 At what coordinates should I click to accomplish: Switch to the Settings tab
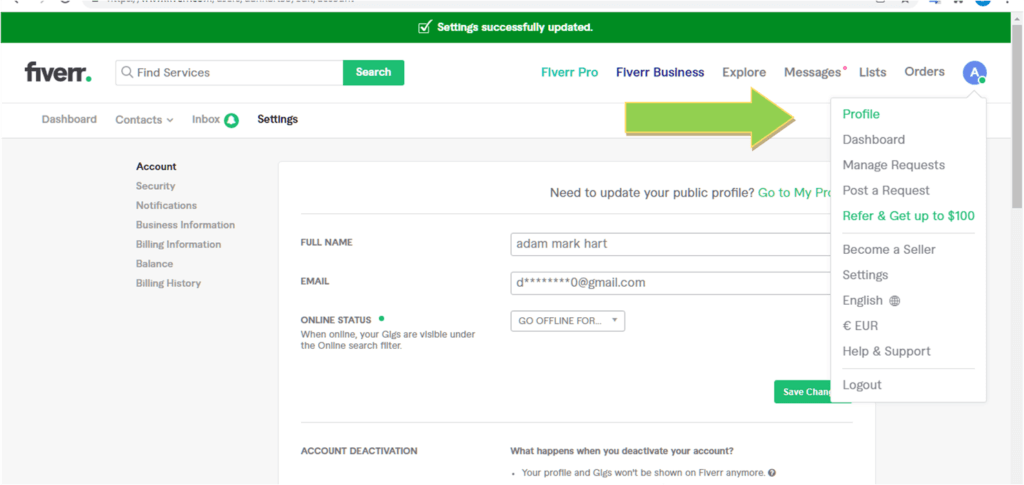[278, 119]
